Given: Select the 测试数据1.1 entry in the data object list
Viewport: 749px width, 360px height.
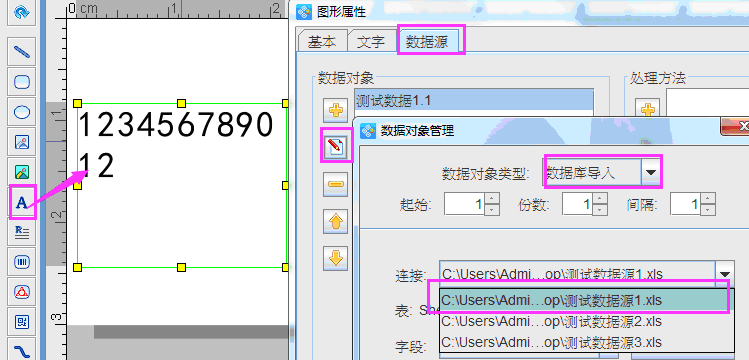Looking at the screenshot, I should click(474, 101).
